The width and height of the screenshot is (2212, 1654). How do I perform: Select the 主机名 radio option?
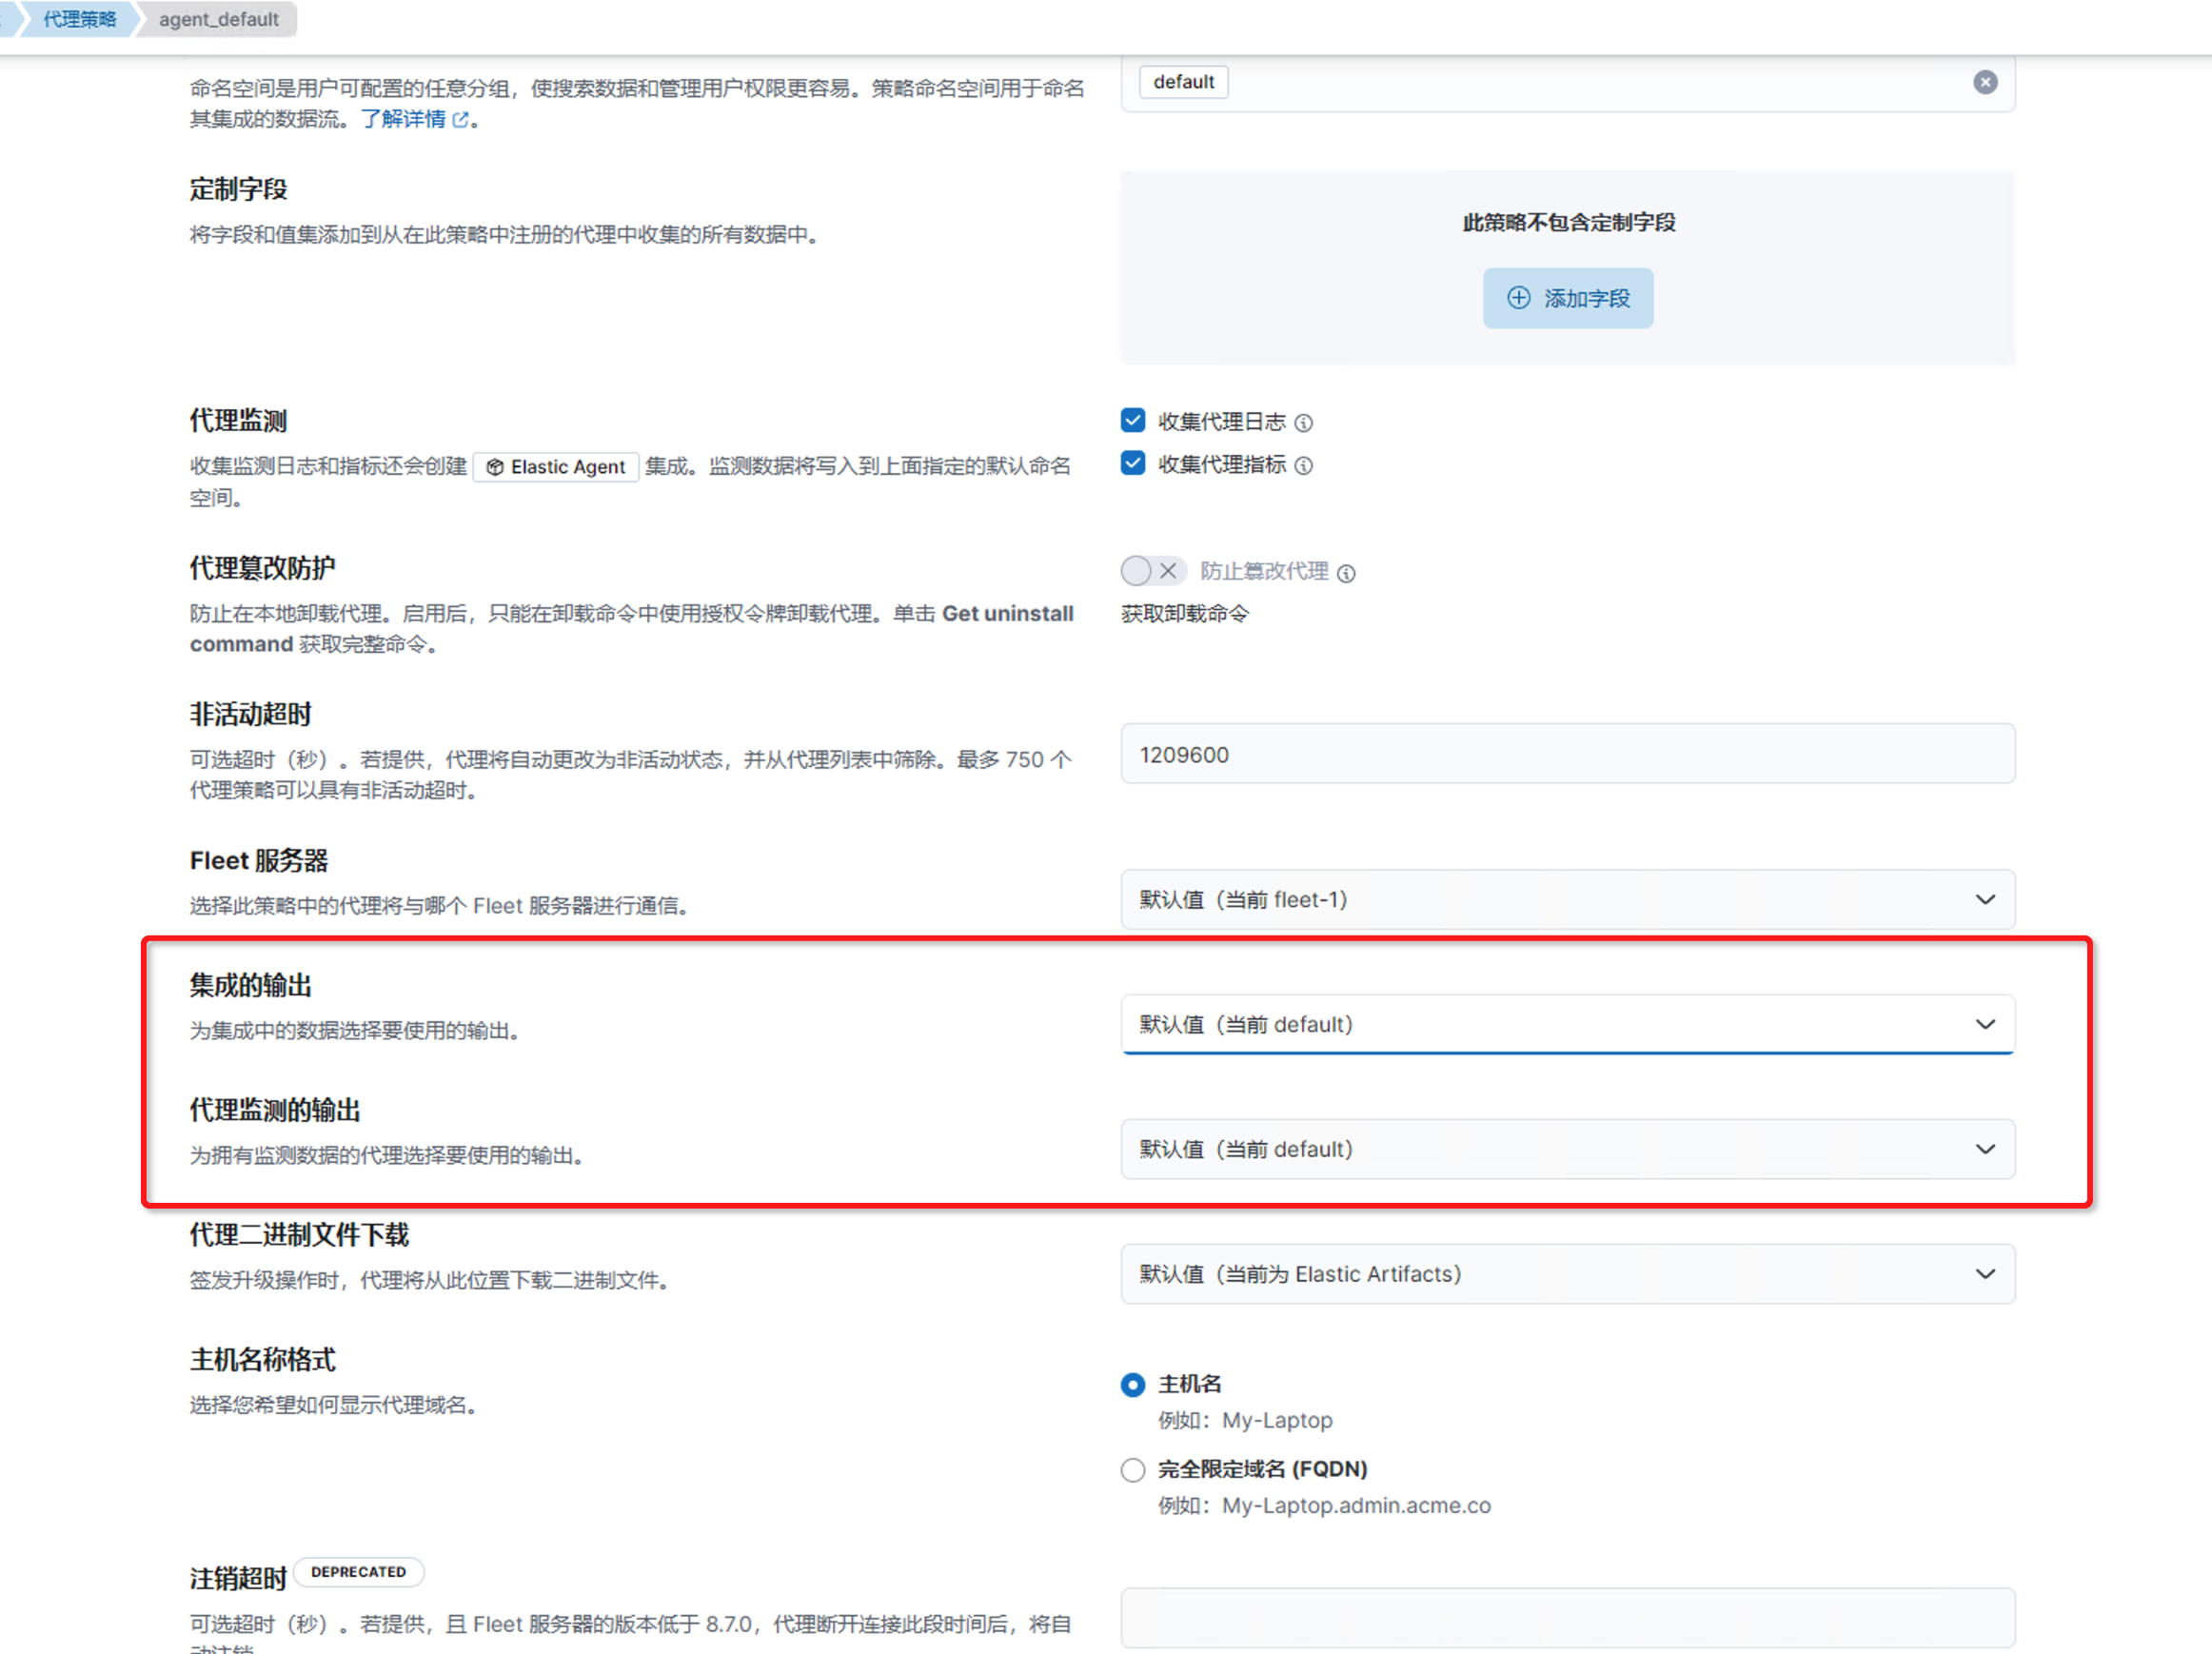coord(1132,1385)
